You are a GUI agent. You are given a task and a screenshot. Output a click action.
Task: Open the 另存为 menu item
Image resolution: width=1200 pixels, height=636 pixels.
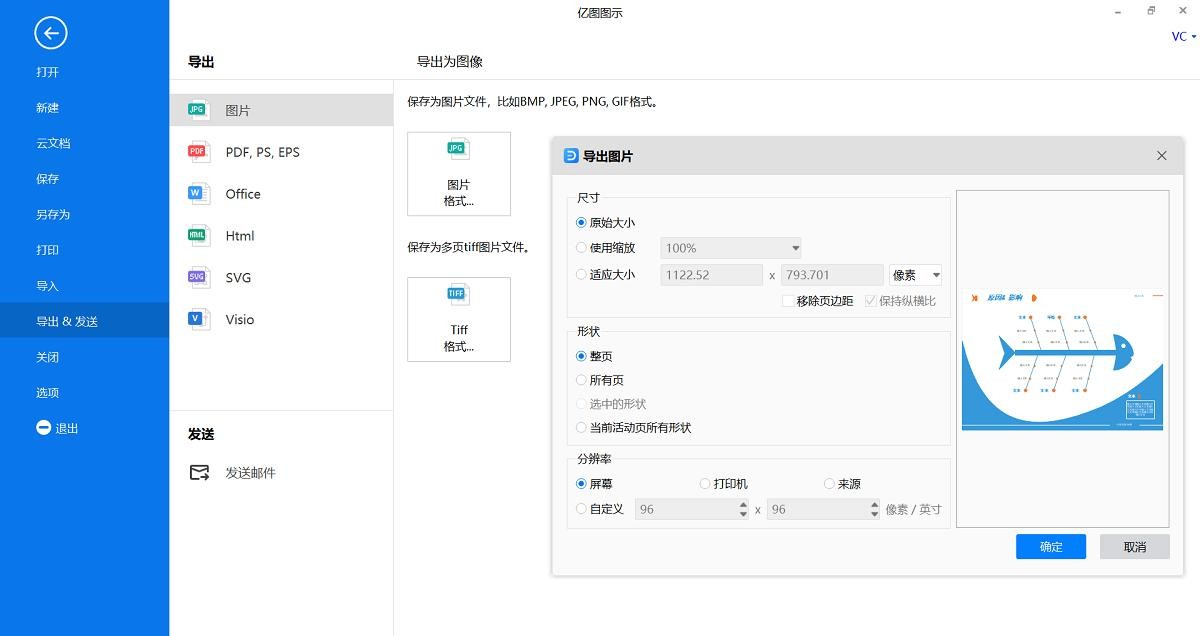click(x=53, y=214)
